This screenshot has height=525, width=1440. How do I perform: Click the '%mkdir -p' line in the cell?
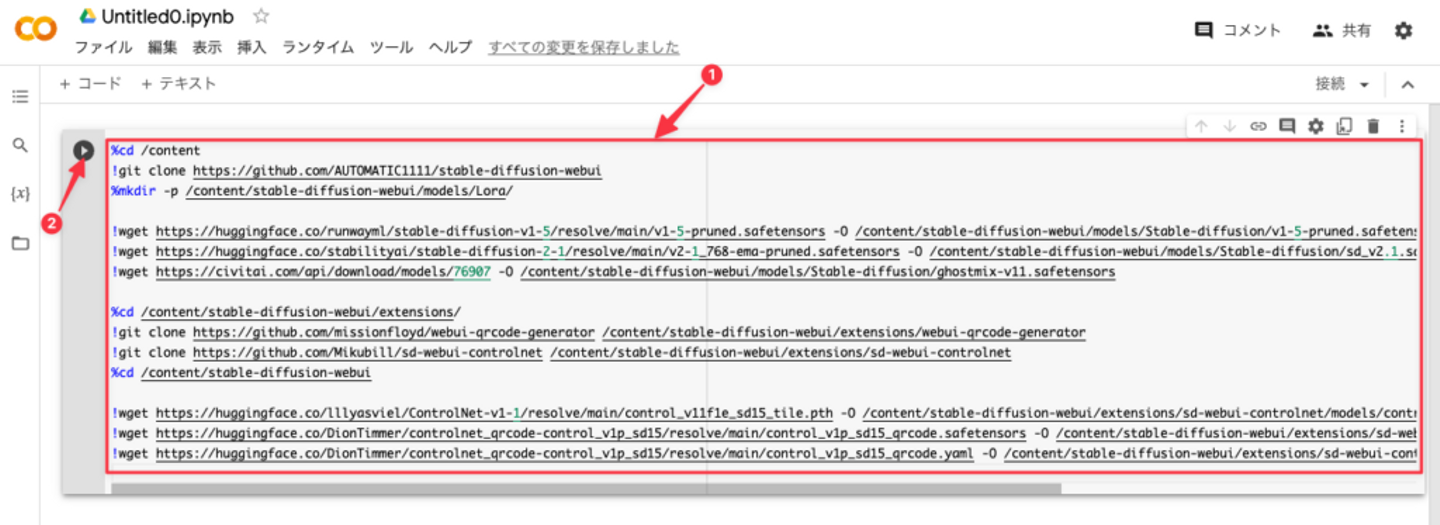[312, 191]
